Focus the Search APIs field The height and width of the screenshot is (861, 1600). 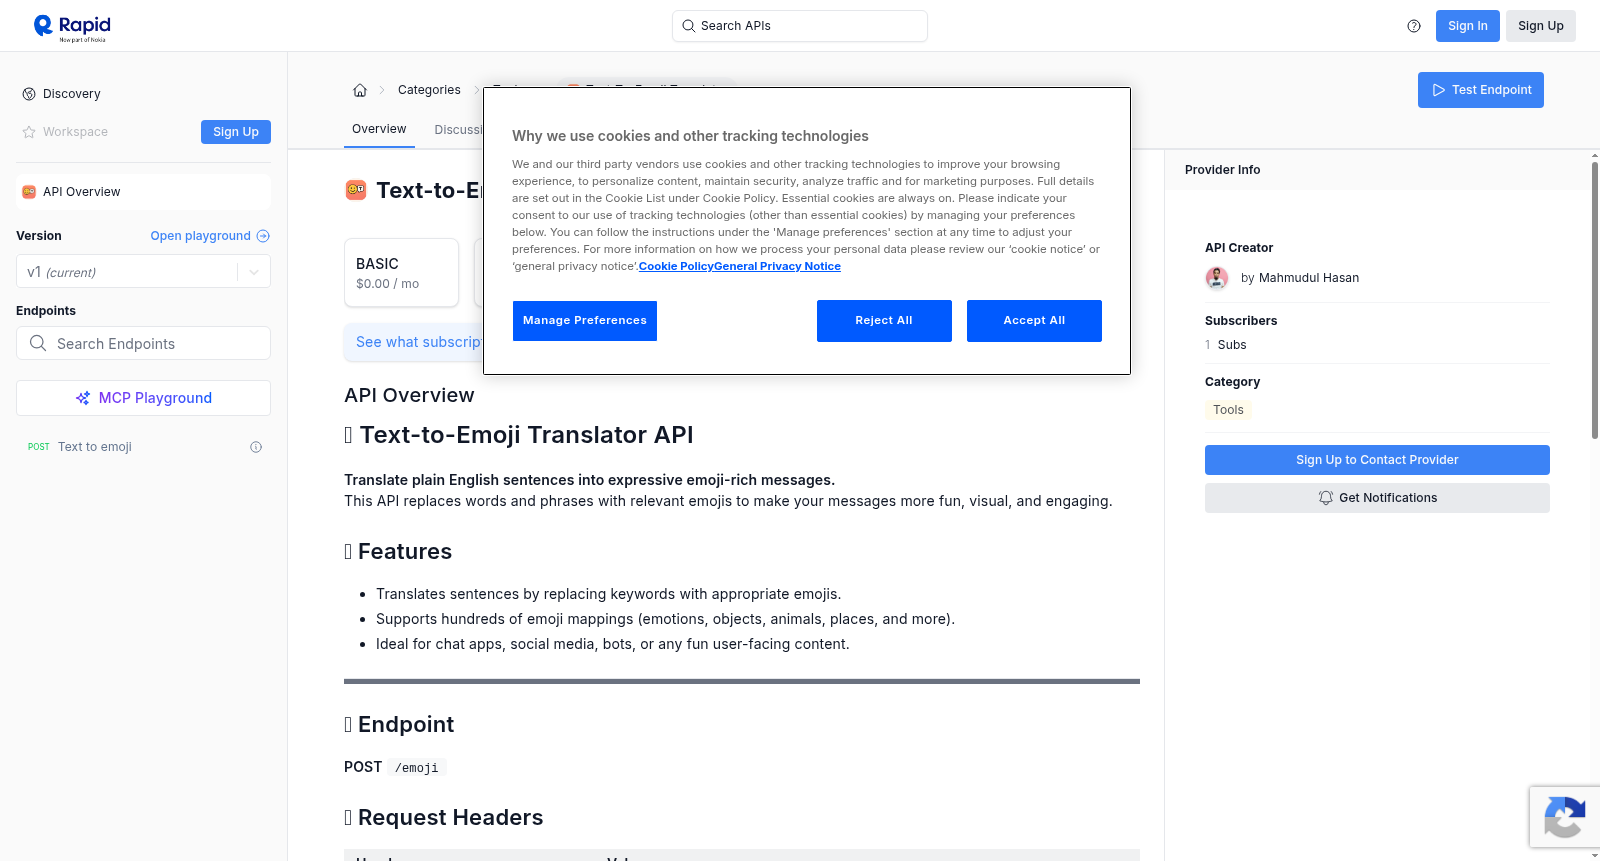point(800,26)
